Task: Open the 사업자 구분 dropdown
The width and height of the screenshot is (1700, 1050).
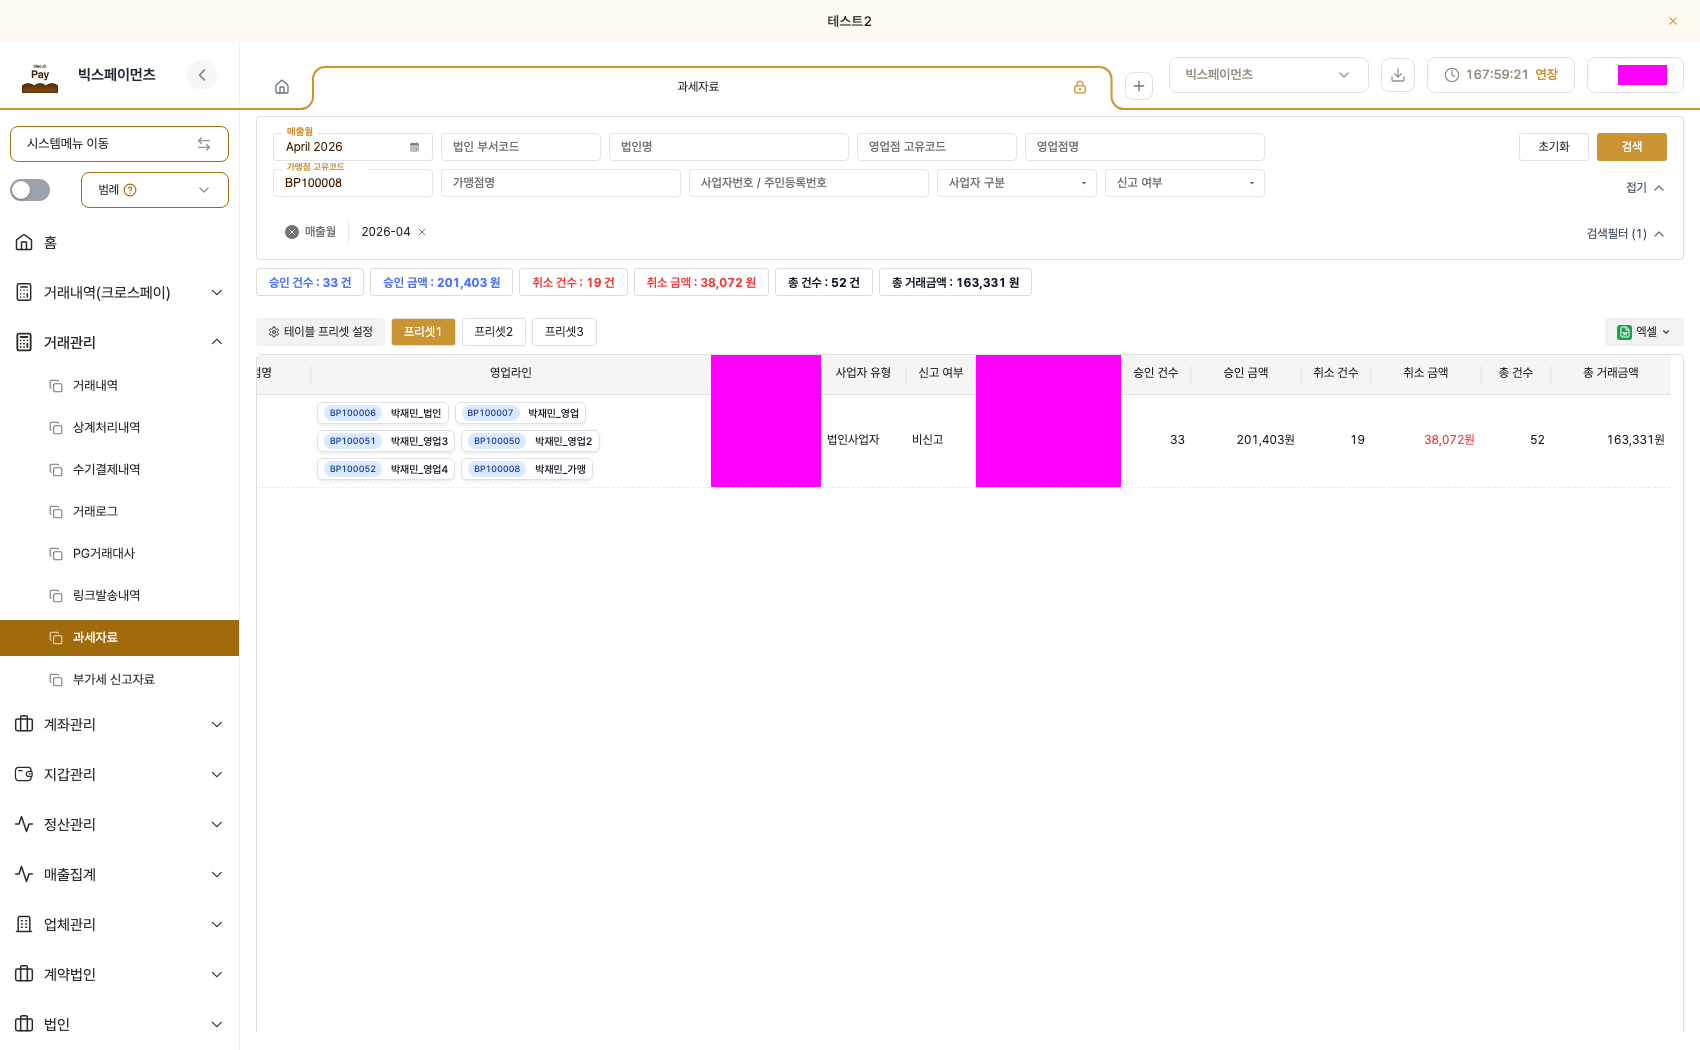Action: 1017,183
